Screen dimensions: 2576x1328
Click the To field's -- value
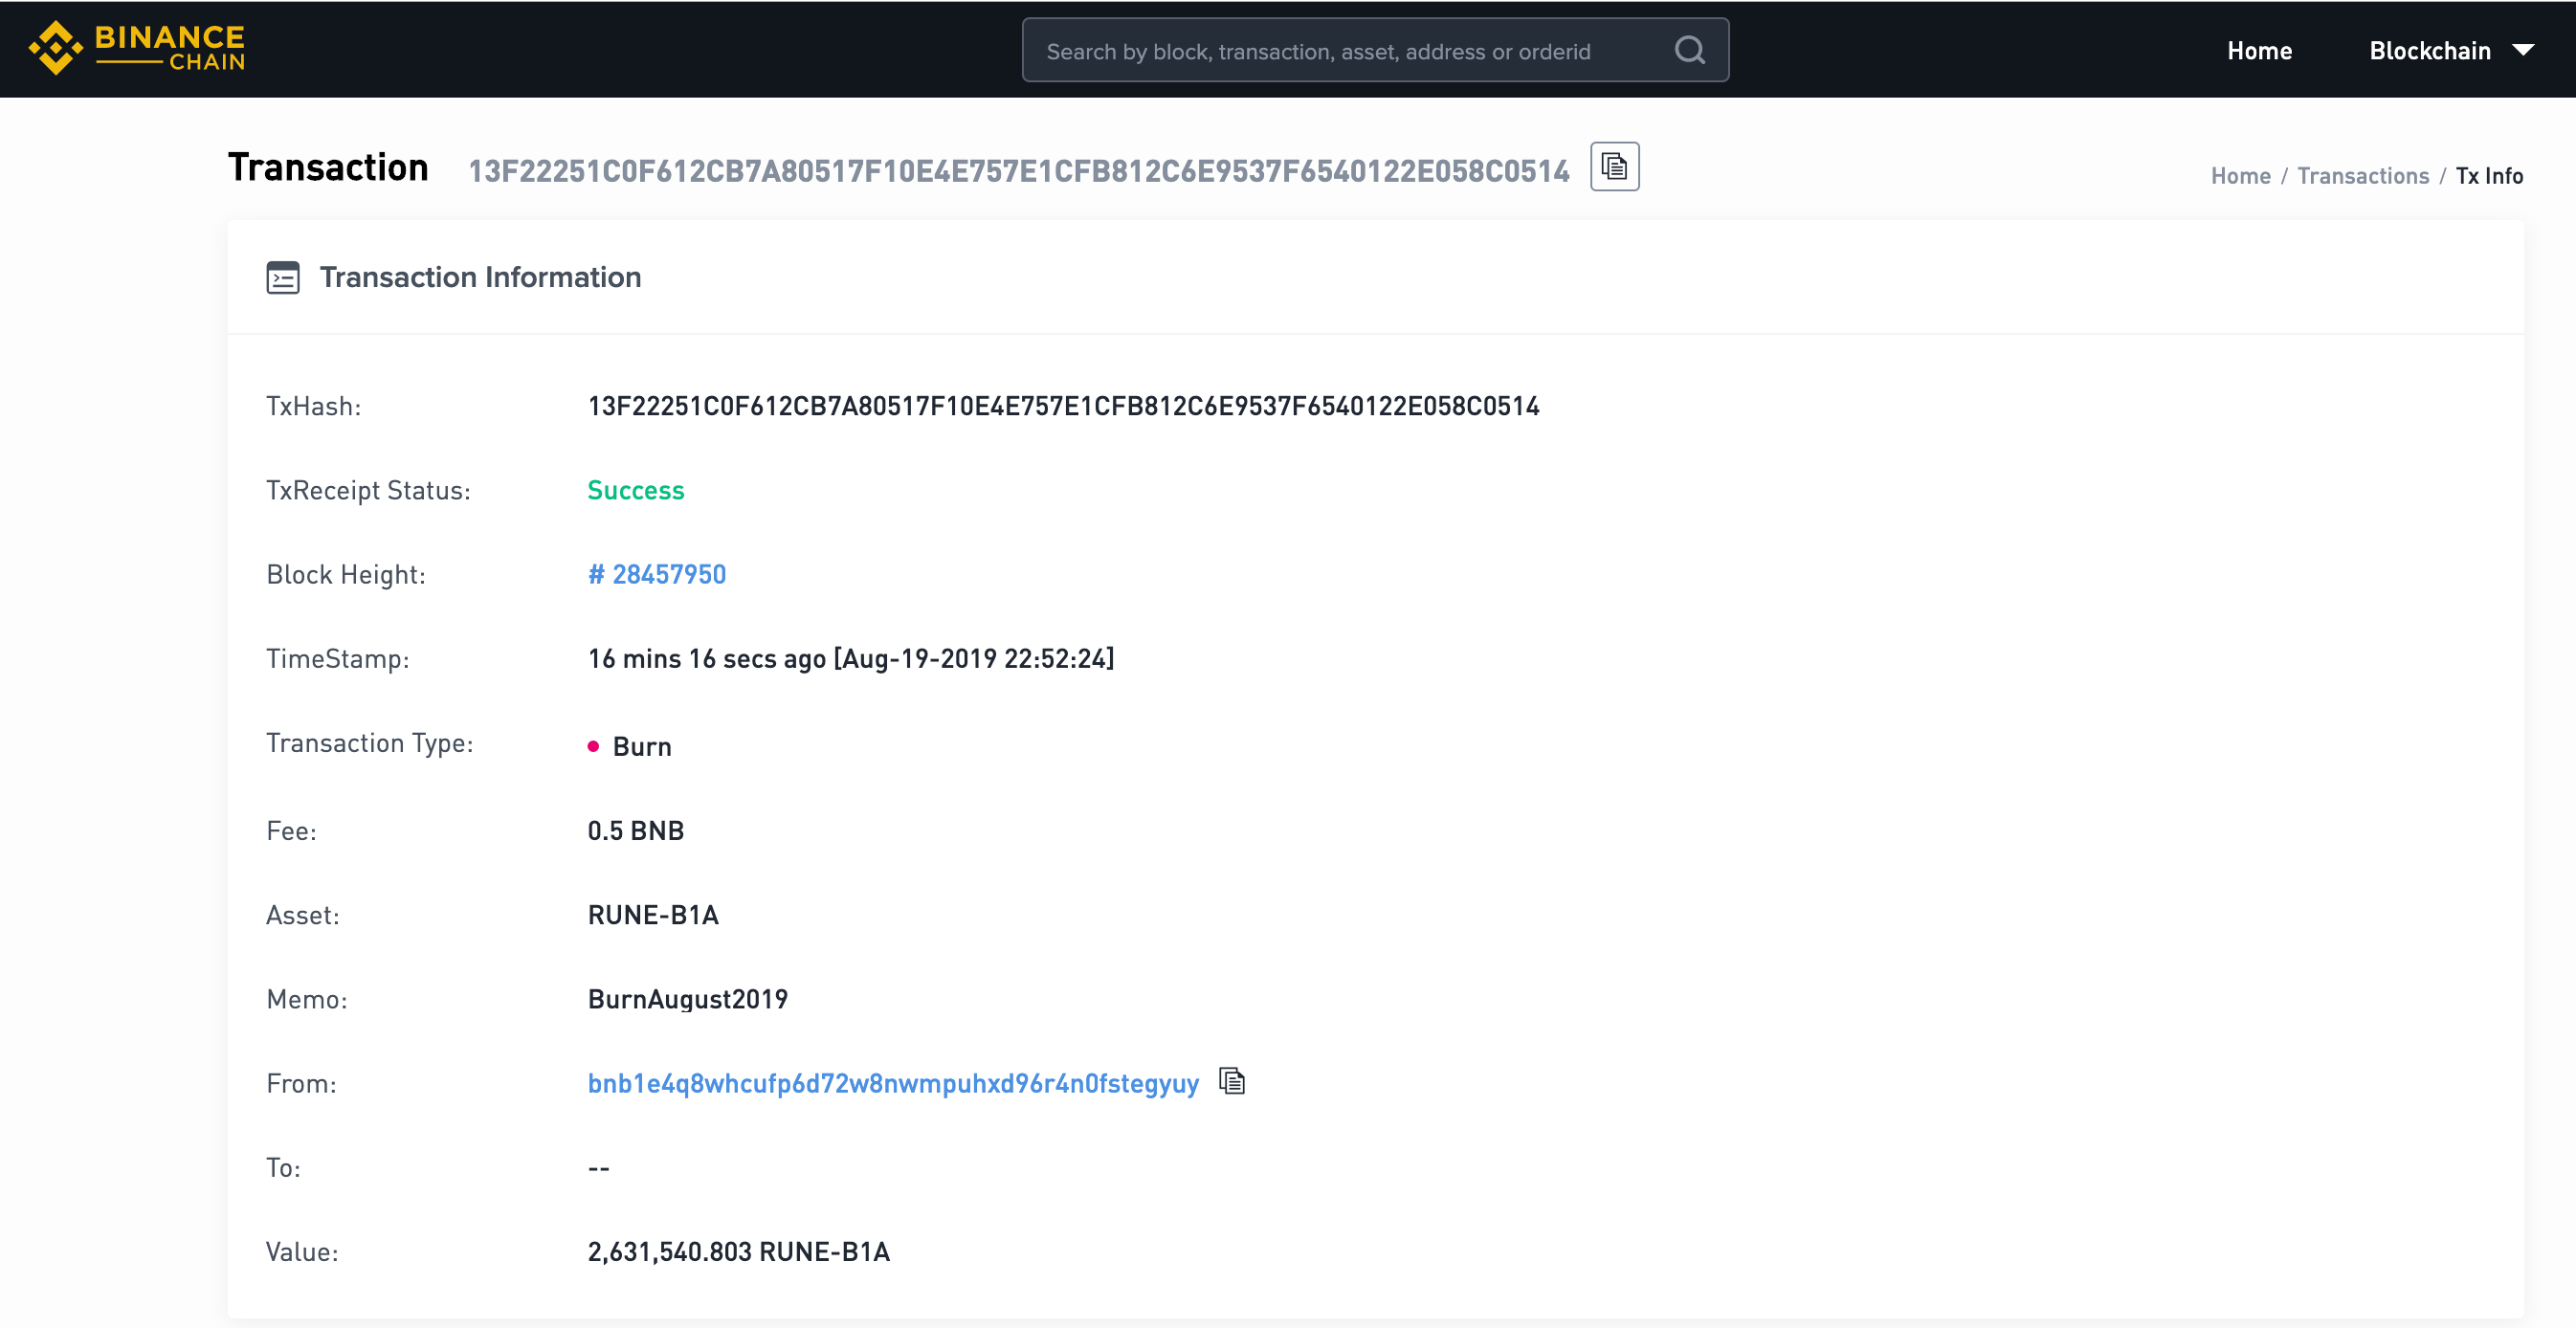pos(598,1167)
